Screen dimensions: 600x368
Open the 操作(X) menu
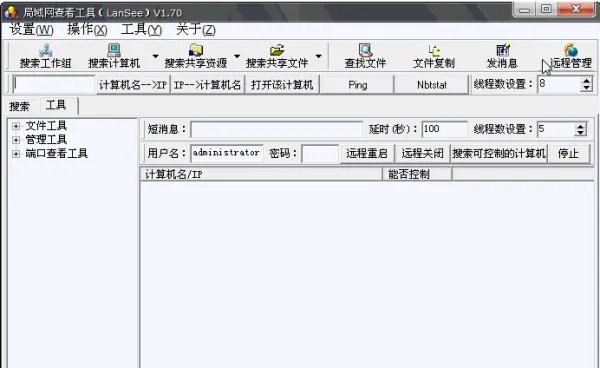(87, 29)
